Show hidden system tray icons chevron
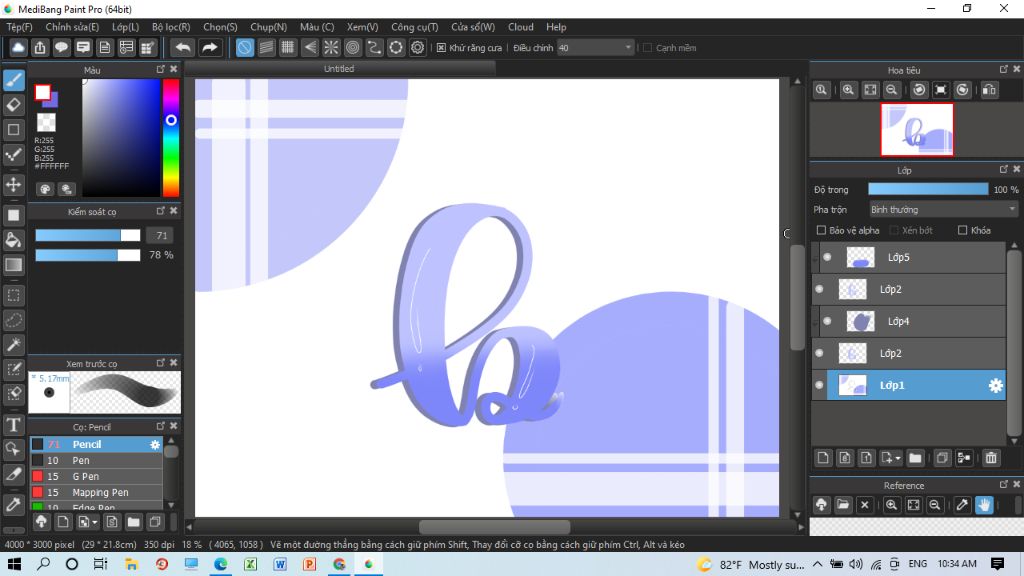The width and height of the screenshot is (1024, 576). 818,564
